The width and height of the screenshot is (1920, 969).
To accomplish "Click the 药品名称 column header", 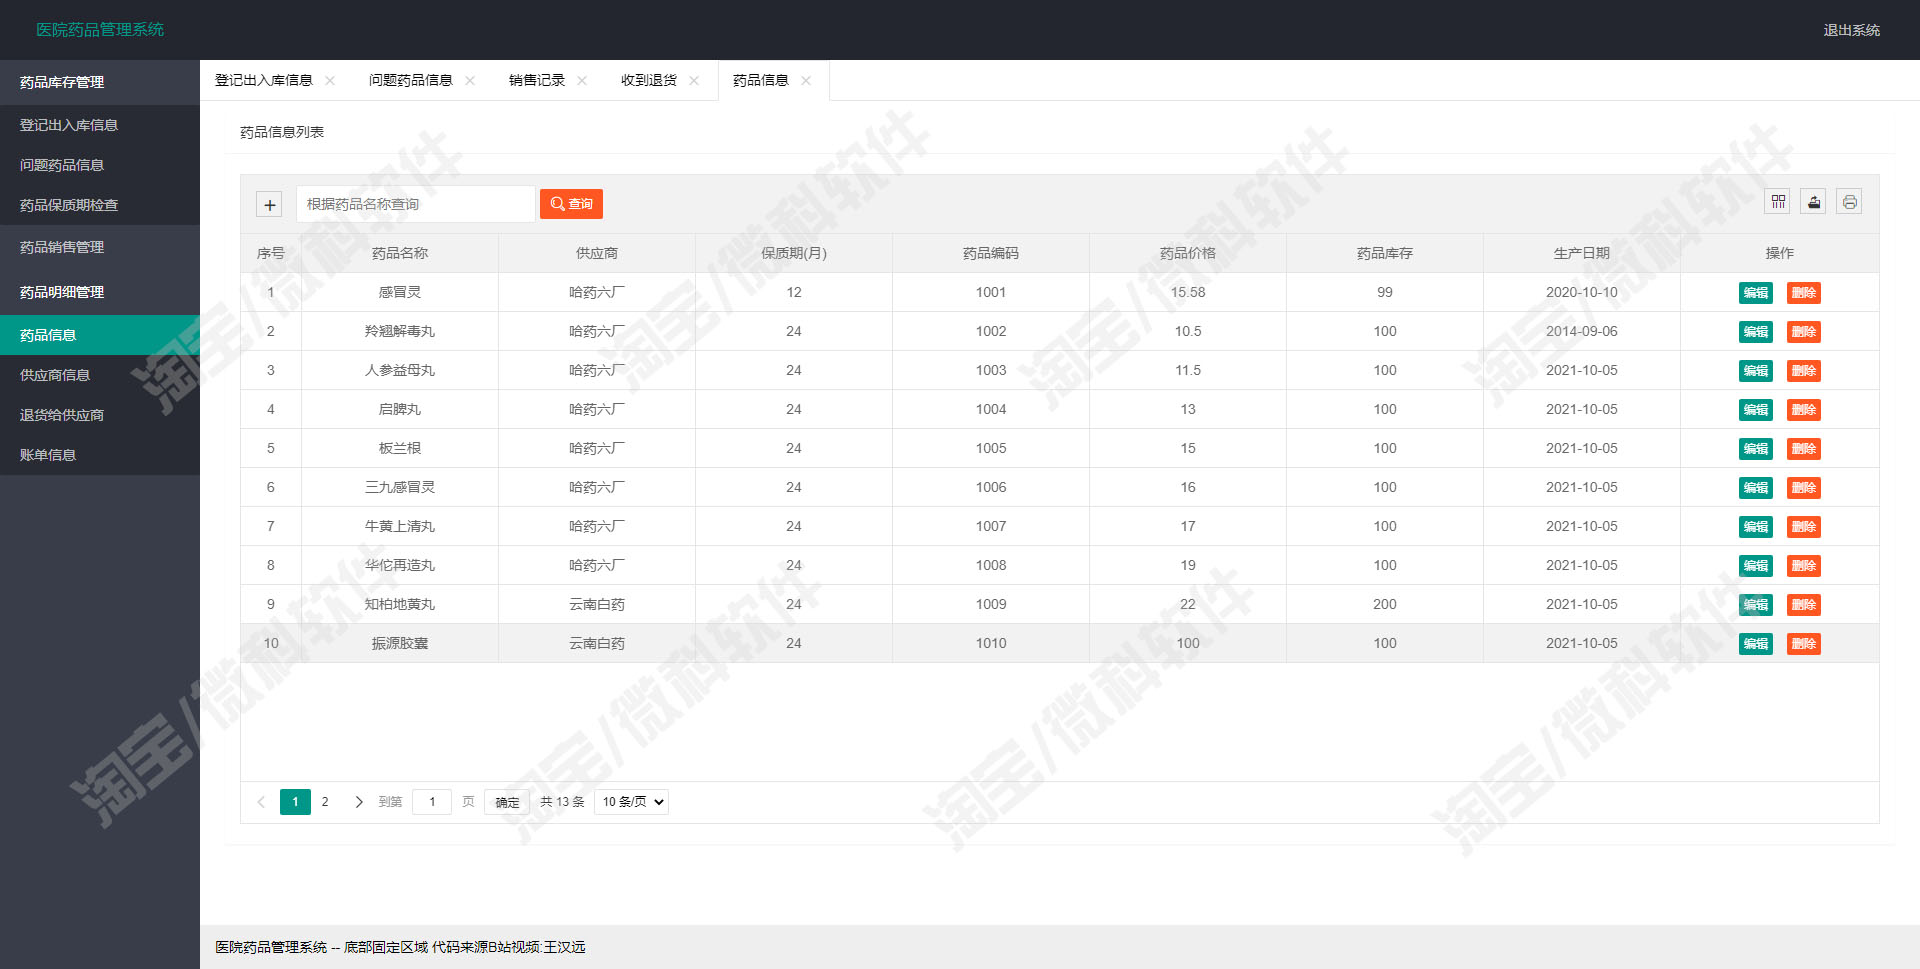I will pyautogui.click(x=400, y=253).
